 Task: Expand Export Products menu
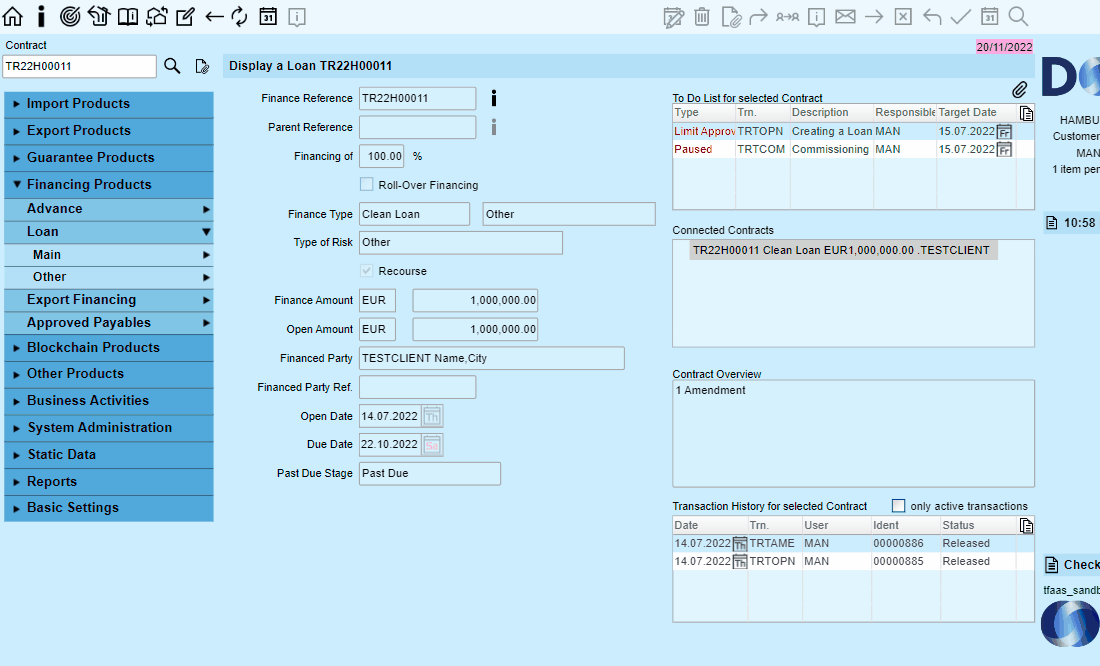109,131
